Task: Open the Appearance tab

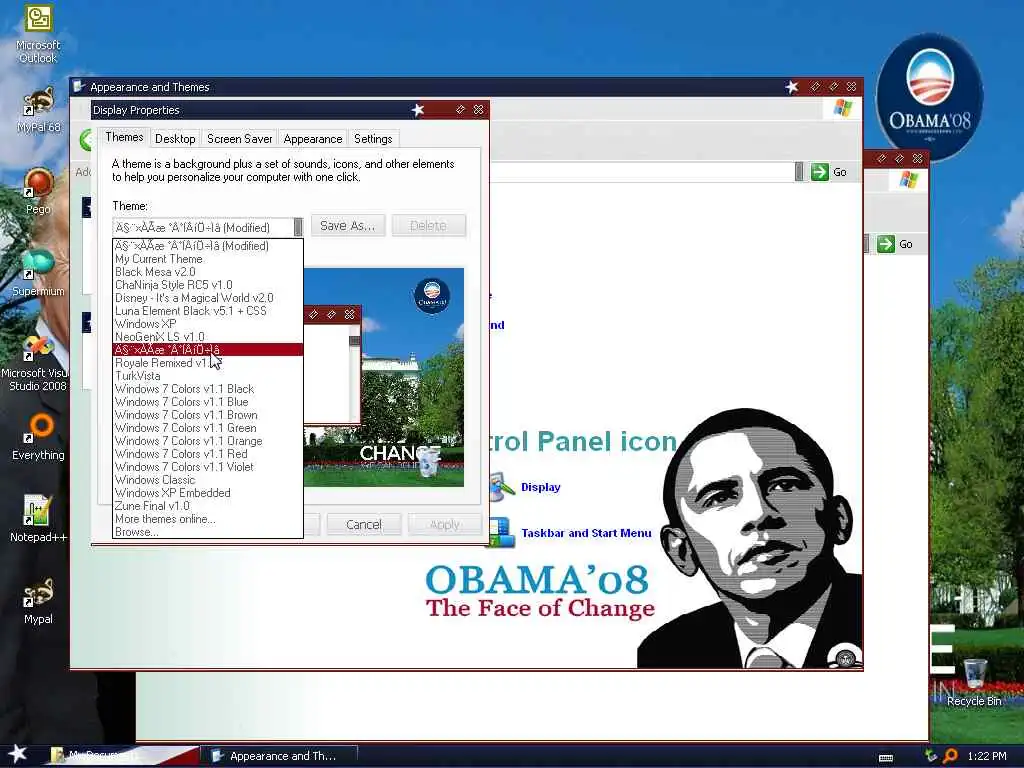Action: click(313, 139)
